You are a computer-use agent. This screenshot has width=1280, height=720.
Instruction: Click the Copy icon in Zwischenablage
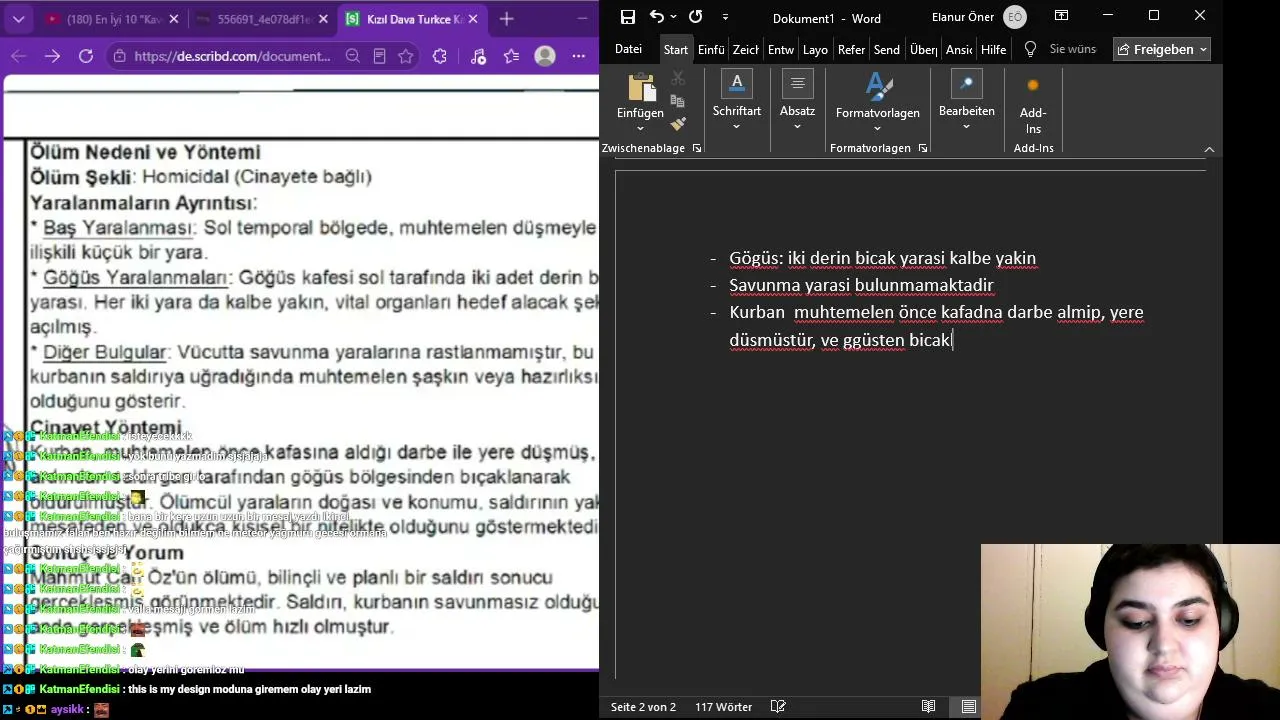(678, 101)
